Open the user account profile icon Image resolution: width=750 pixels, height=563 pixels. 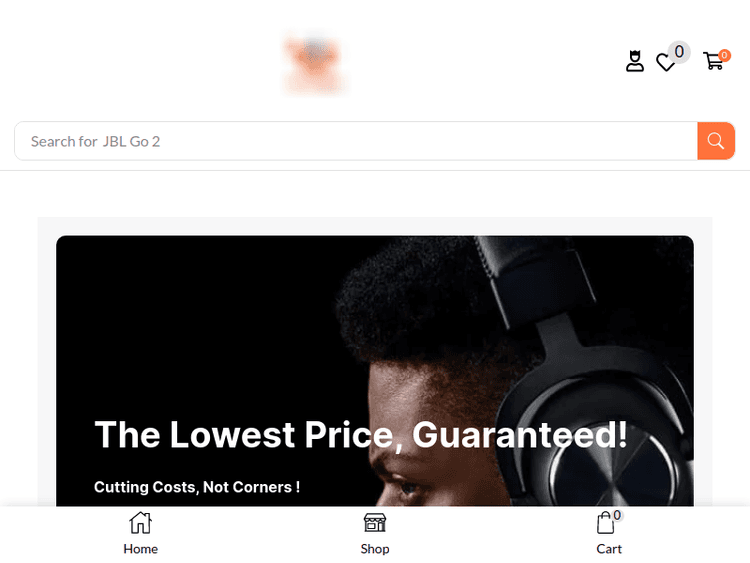(635, 61)
